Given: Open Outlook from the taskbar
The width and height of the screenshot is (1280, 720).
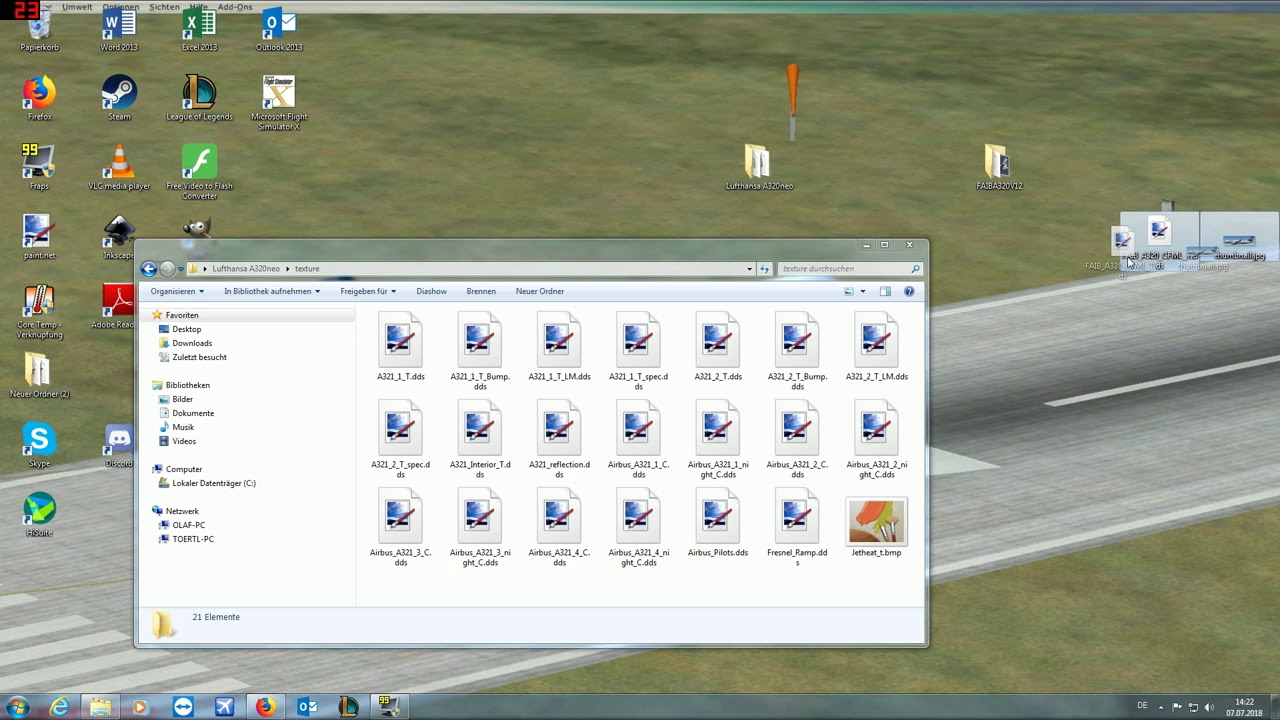Looking at the screenshot, I should tap(307, 707).
